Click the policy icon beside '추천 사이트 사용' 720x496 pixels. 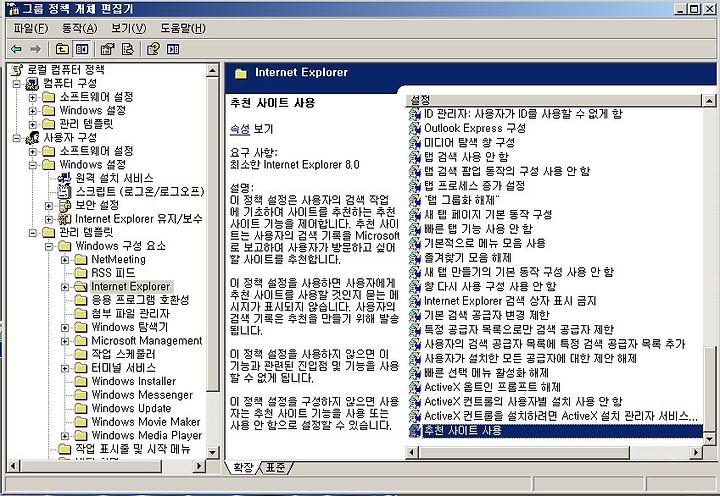click(x=415, y=431)
